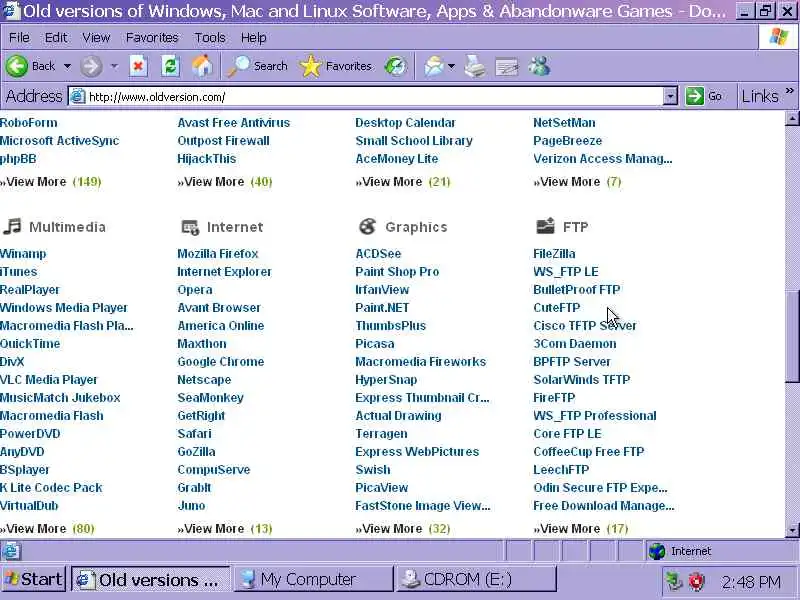This screenshot has height=600, width=800.
Task: Open the Forward history dropdown arrow
Action: coord(114,66)
